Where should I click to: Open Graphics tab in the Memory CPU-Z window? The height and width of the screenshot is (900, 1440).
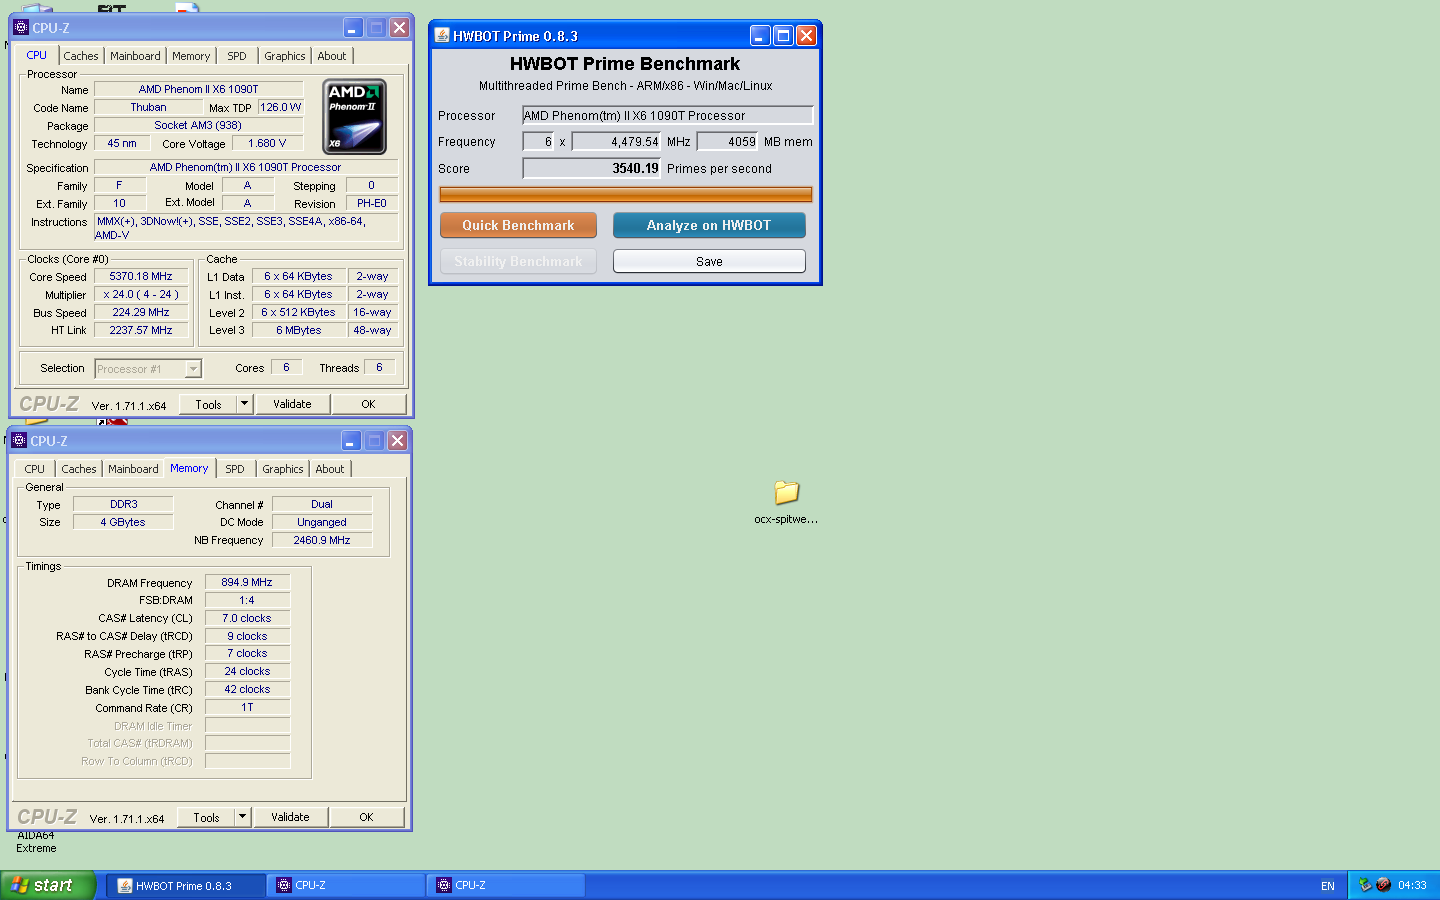[283, 469]
